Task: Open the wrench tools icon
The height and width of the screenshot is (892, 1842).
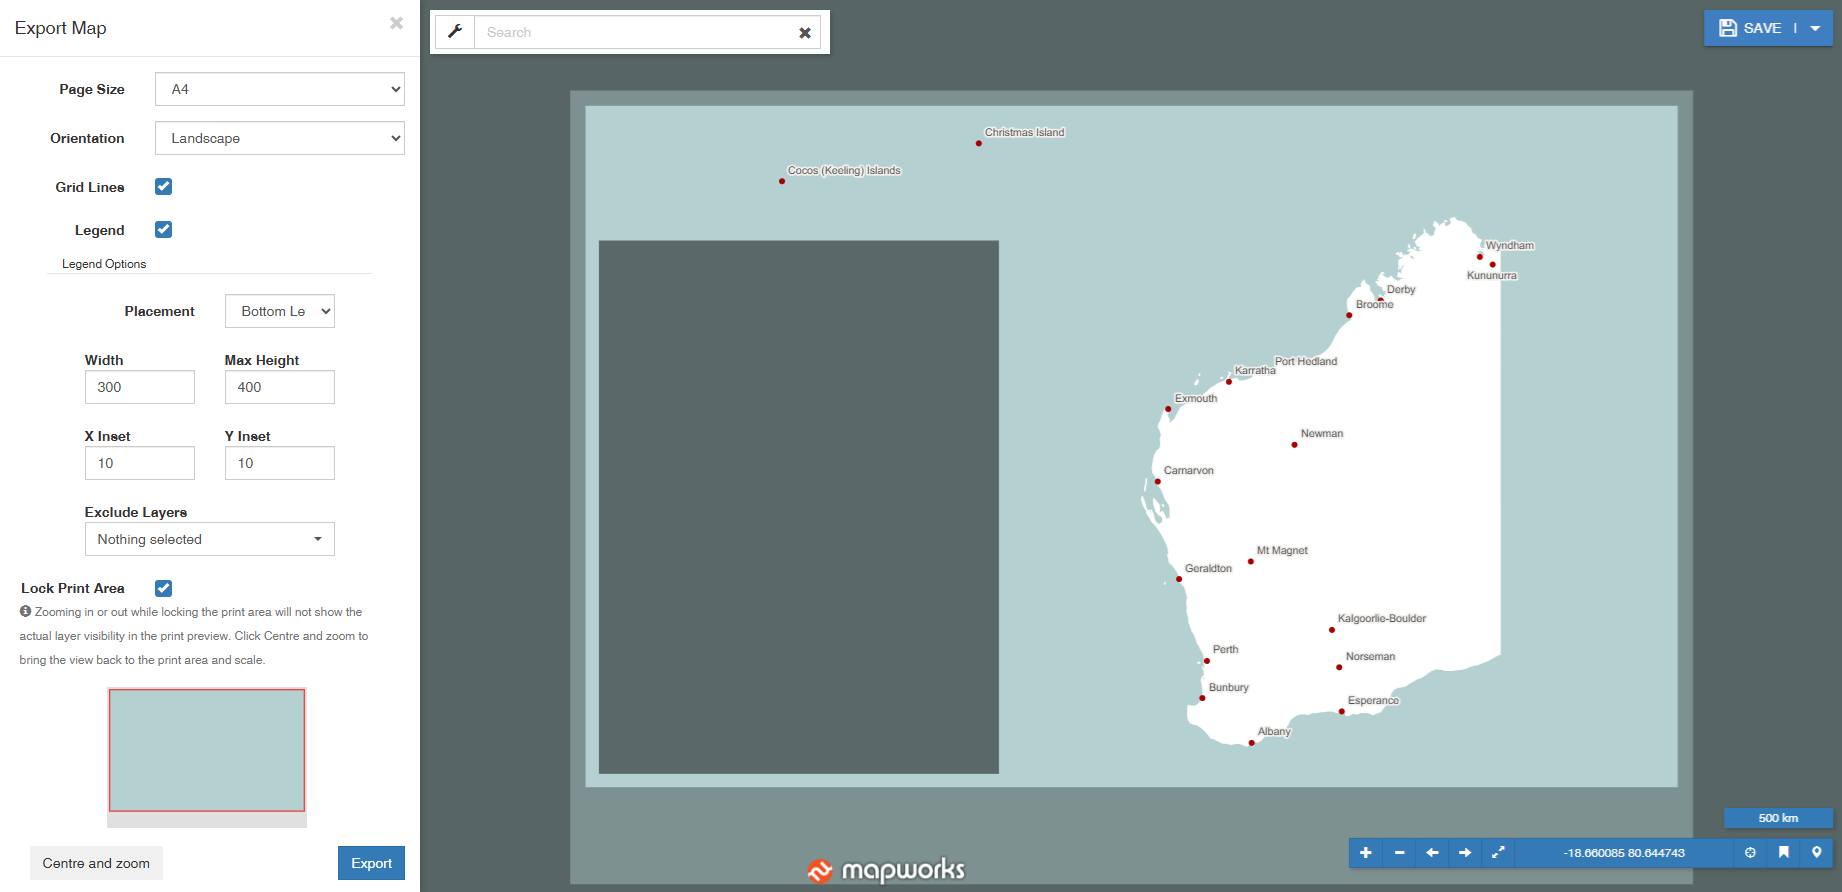Action: tap(455, 32)
